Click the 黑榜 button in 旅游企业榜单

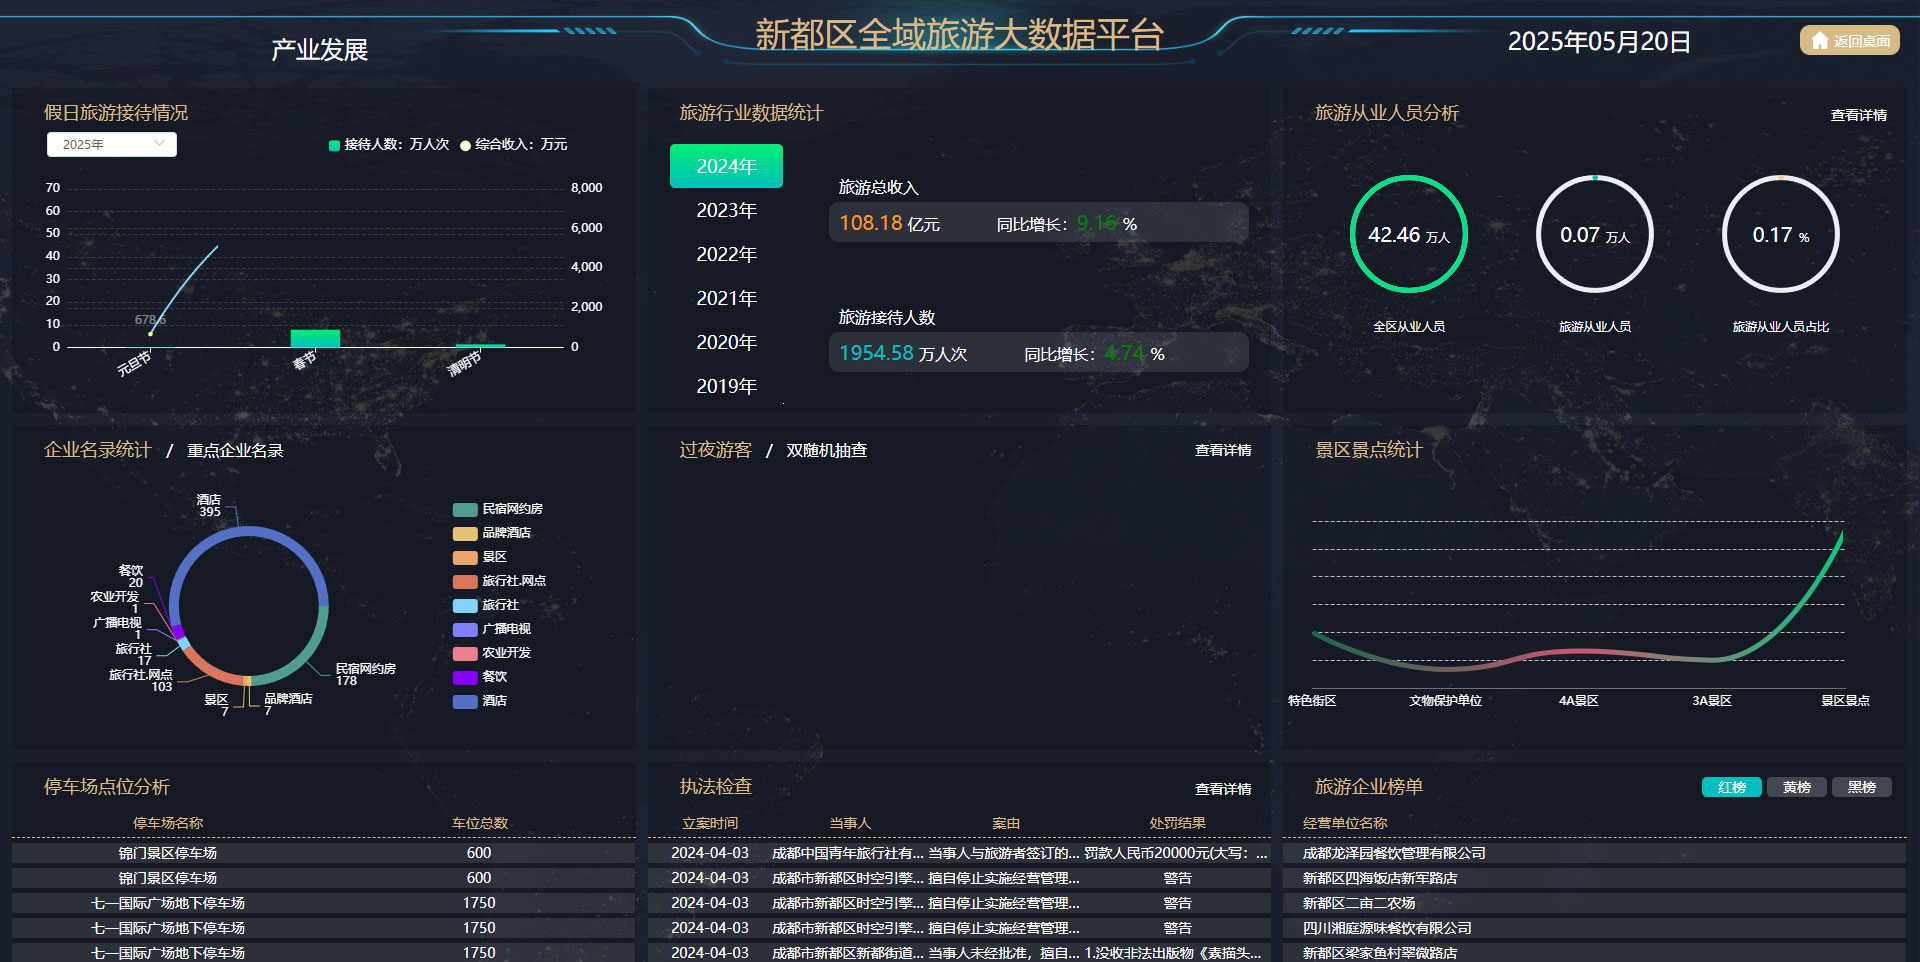coord(1860,787)
